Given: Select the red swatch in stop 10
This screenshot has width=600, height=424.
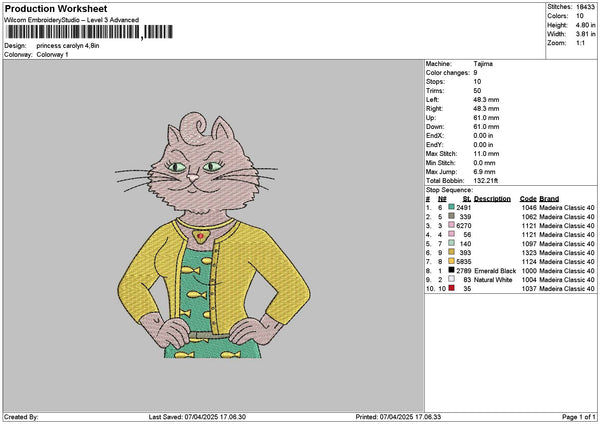Looking at the screenshot, I should pos(452,288).
